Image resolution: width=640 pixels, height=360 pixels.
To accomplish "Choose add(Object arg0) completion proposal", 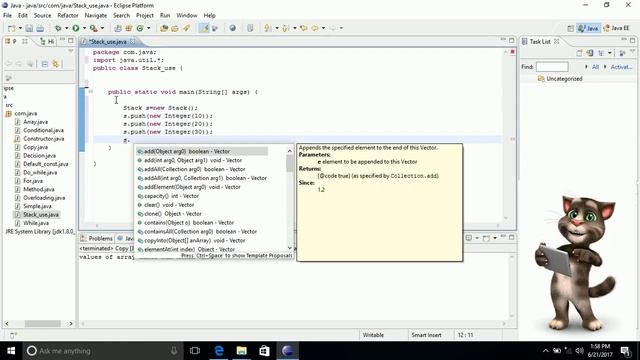I will 202,151.
